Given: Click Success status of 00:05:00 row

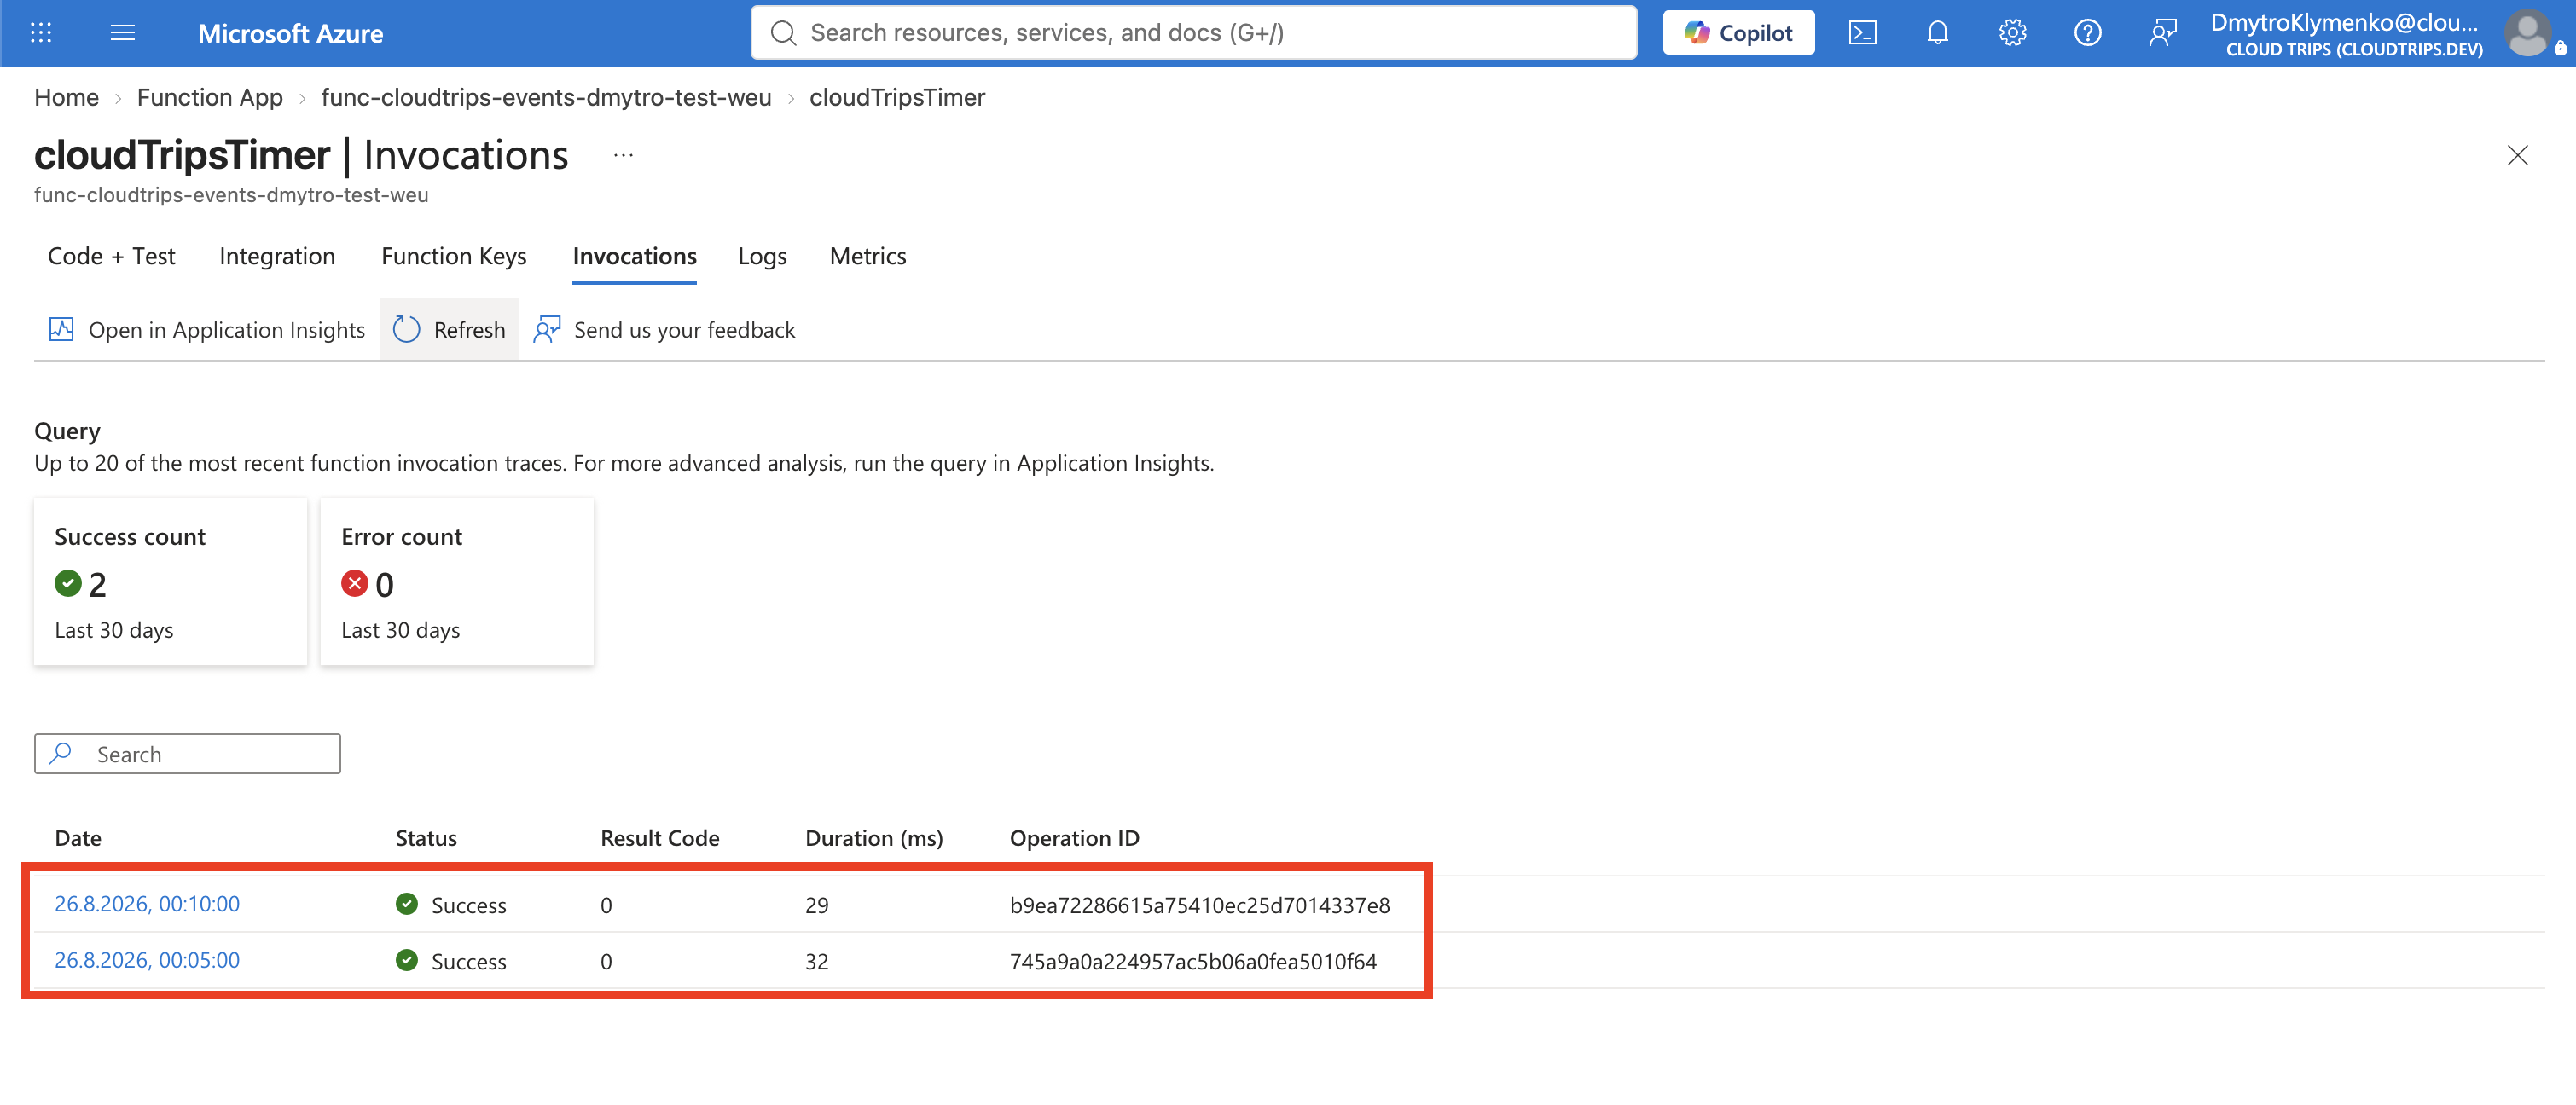Looking at the screenshot, I should pos(451,961).
